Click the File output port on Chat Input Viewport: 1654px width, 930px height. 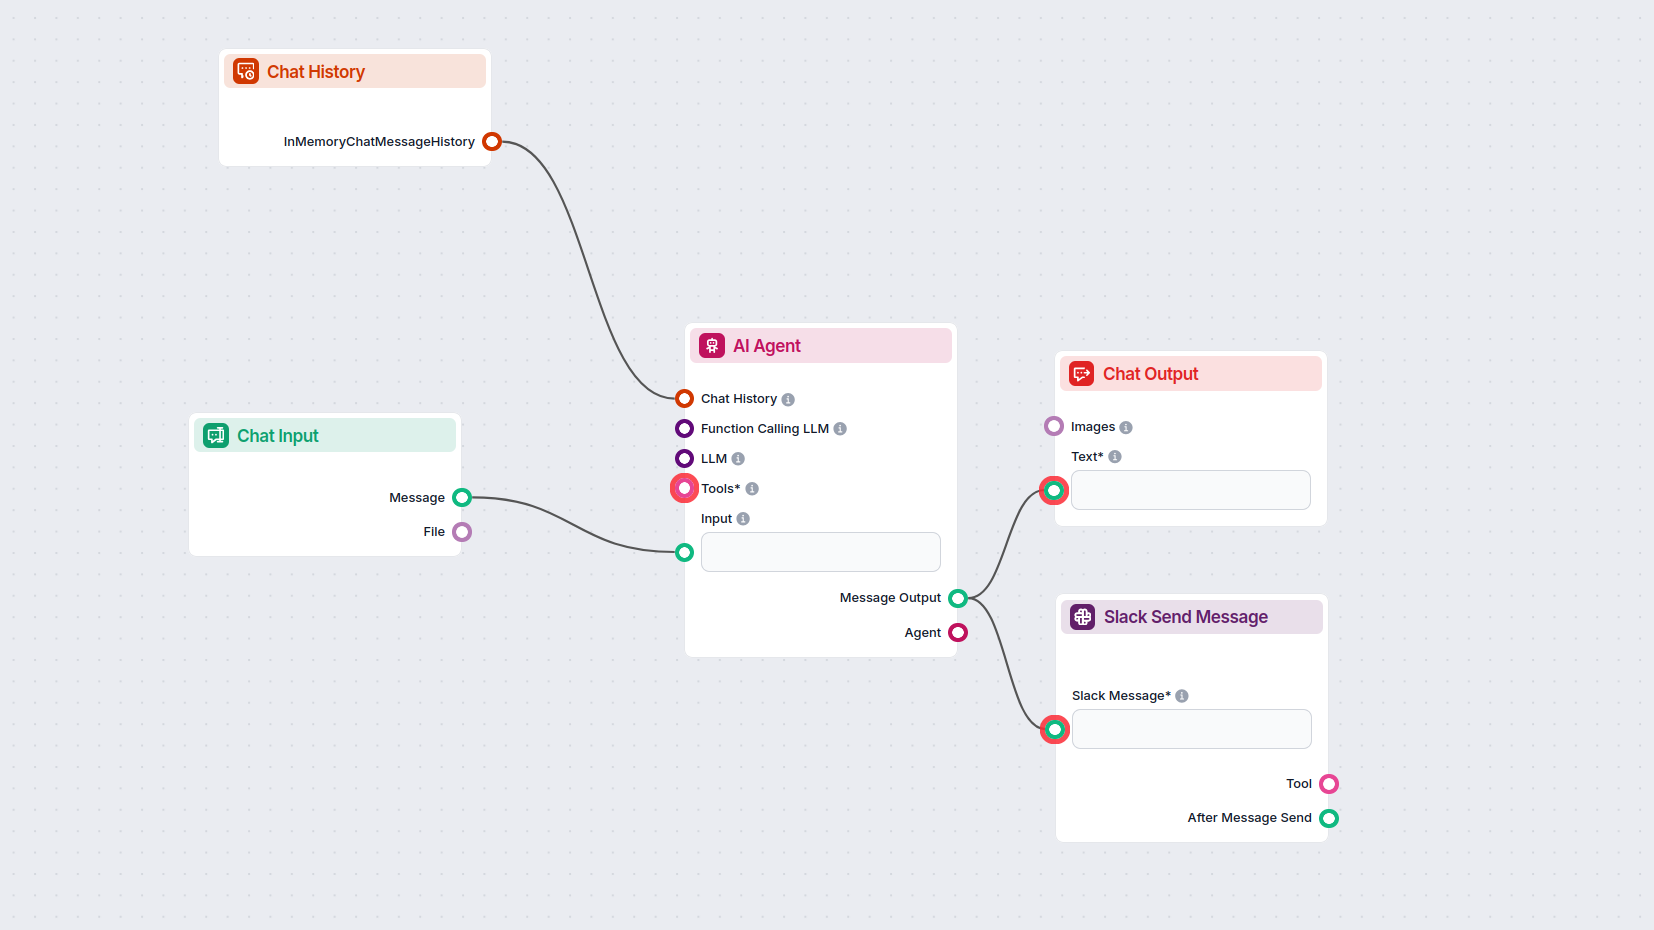[x=461, y=531]
